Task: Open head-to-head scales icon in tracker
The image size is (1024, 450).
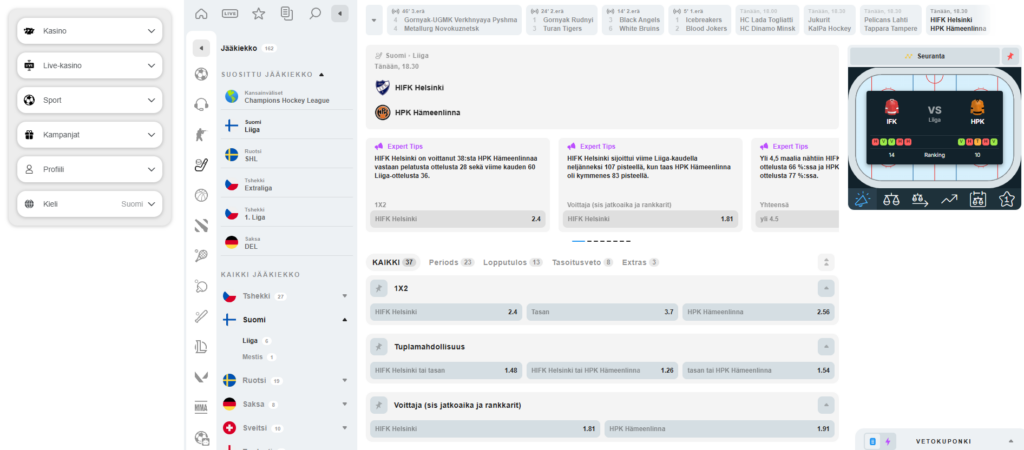Action: coord(891,198)
